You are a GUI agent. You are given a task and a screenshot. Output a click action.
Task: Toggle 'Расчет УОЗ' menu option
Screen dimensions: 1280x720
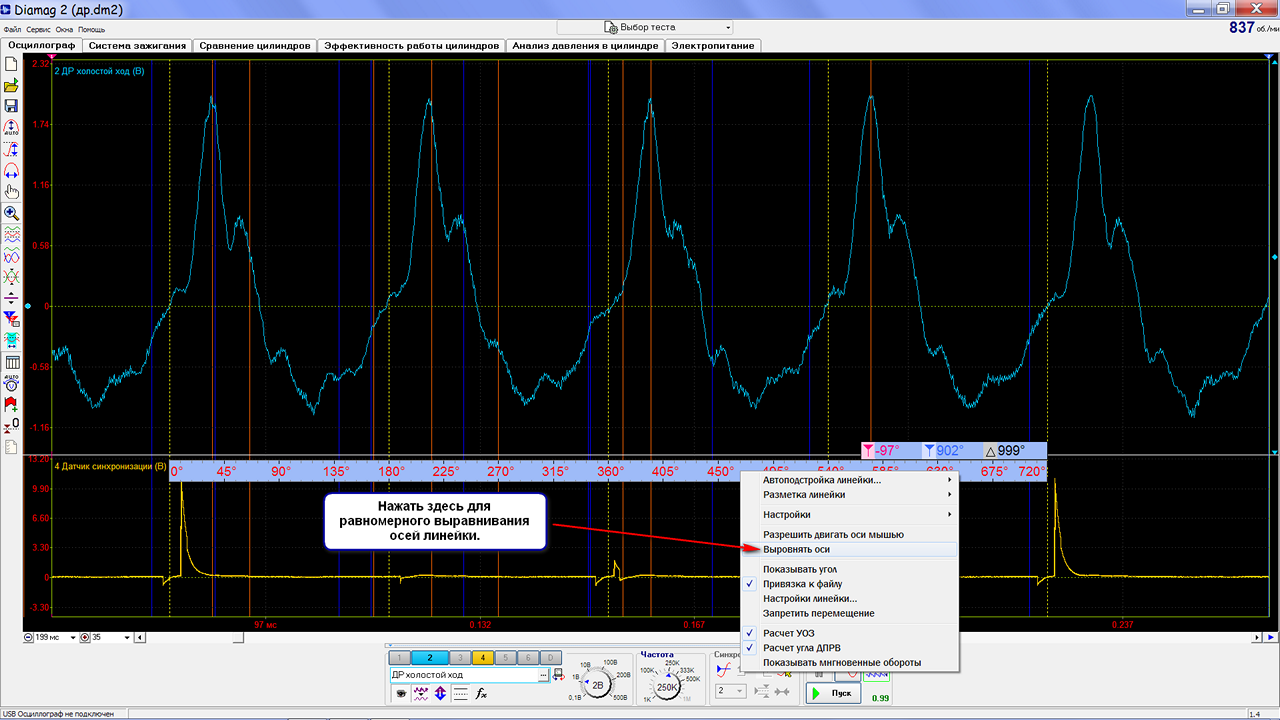(850, 633)
